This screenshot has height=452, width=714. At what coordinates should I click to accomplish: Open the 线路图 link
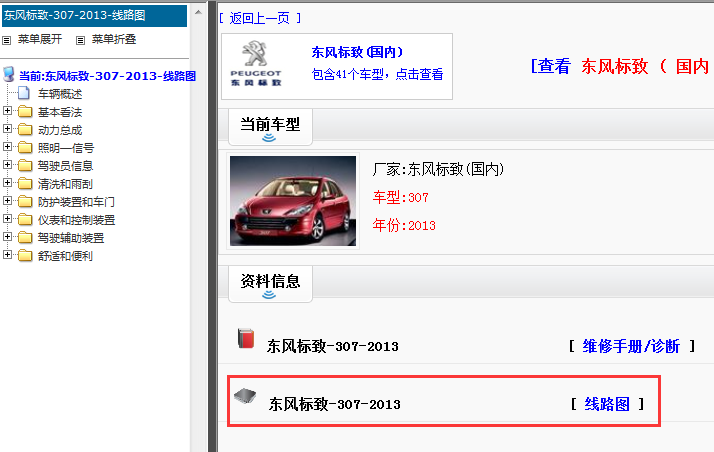pos(607,404)
